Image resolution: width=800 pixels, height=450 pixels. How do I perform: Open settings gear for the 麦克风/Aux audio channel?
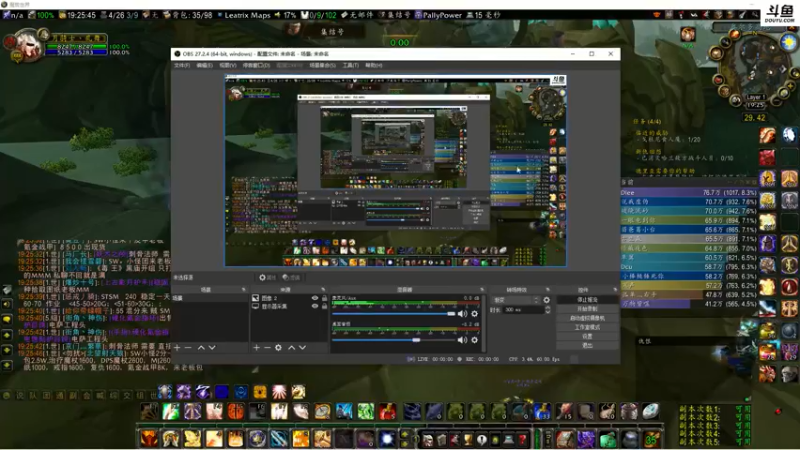[474, 314]
